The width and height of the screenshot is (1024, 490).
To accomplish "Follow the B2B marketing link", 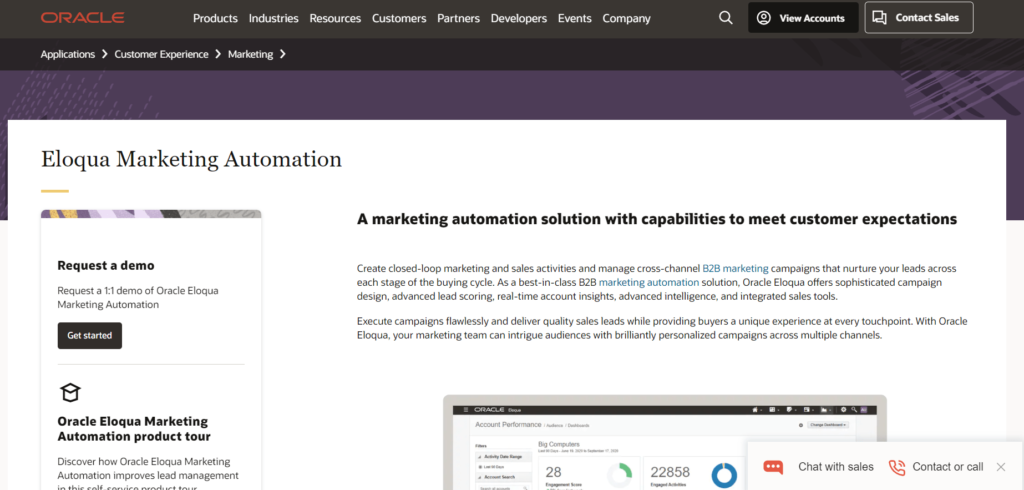I will 735,268.
